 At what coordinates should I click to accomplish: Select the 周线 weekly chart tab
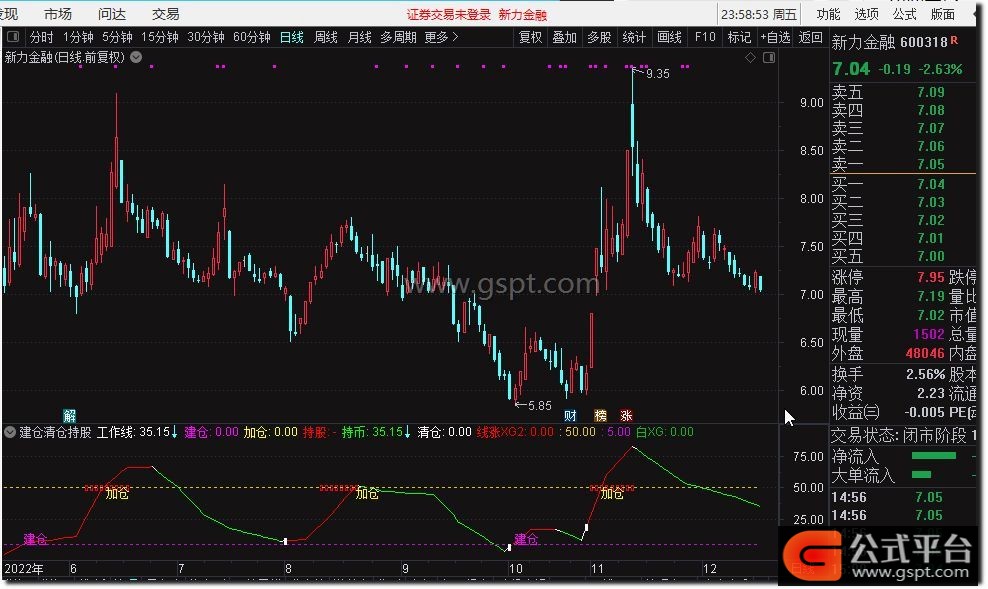pos(326,37)
